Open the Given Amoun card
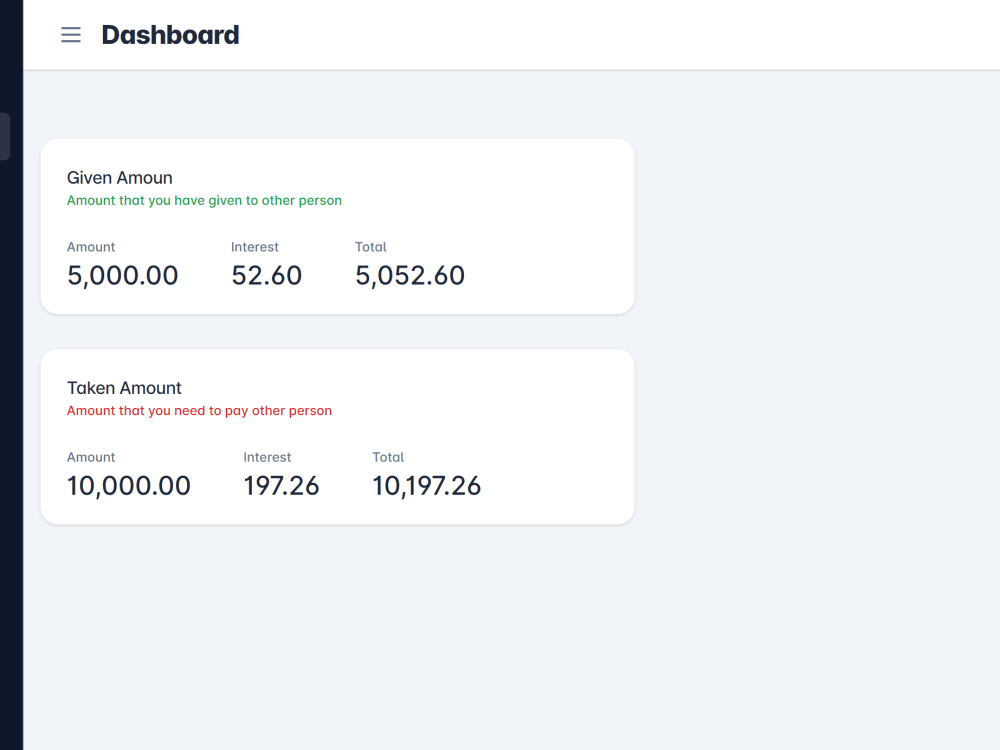Viewport: 1000px width, 750px height. 337,226
